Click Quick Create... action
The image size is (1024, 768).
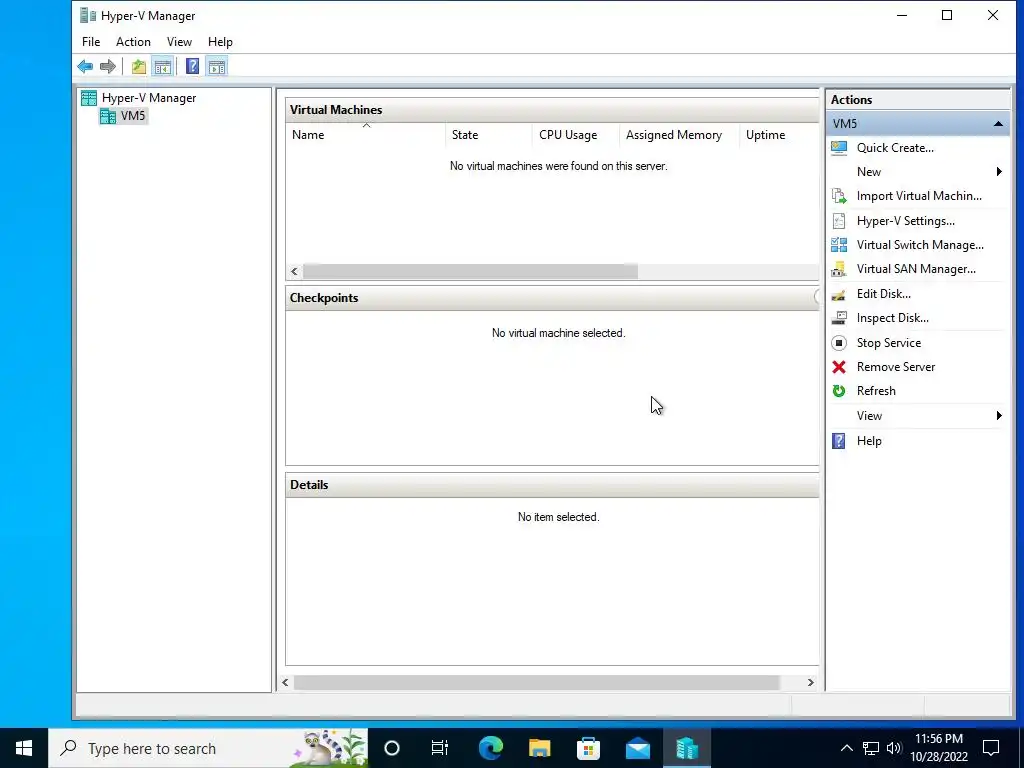pos(895,148)
